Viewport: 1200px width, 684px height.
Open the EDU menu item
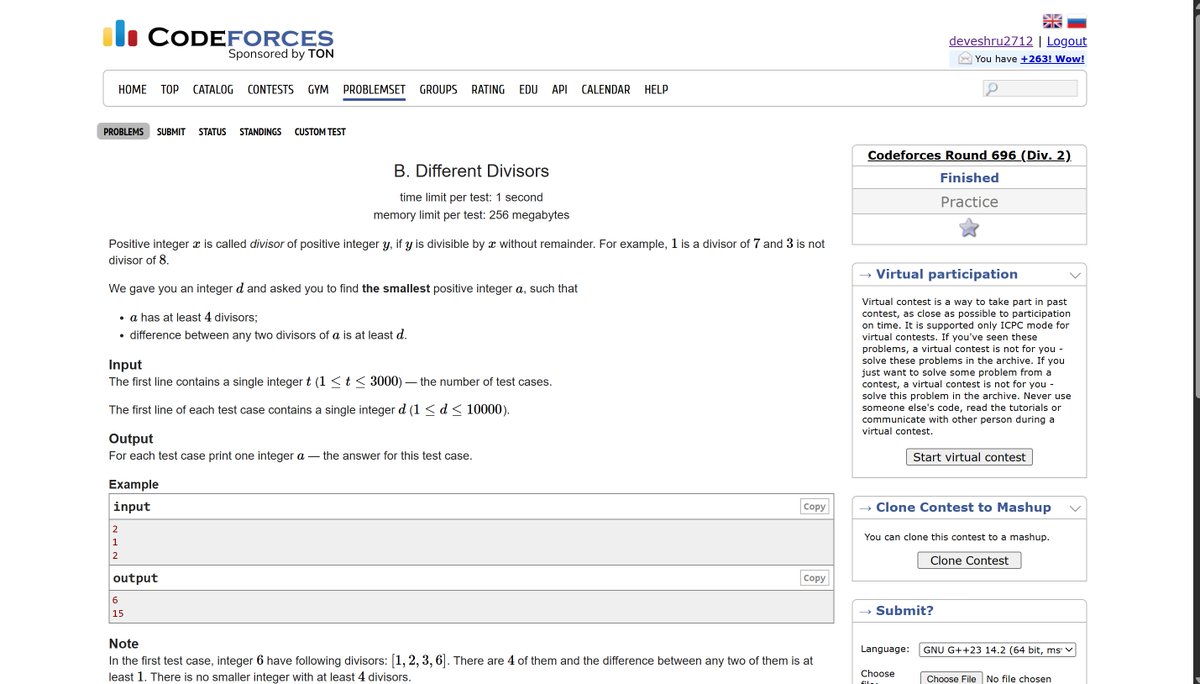(x=528, y=89)
